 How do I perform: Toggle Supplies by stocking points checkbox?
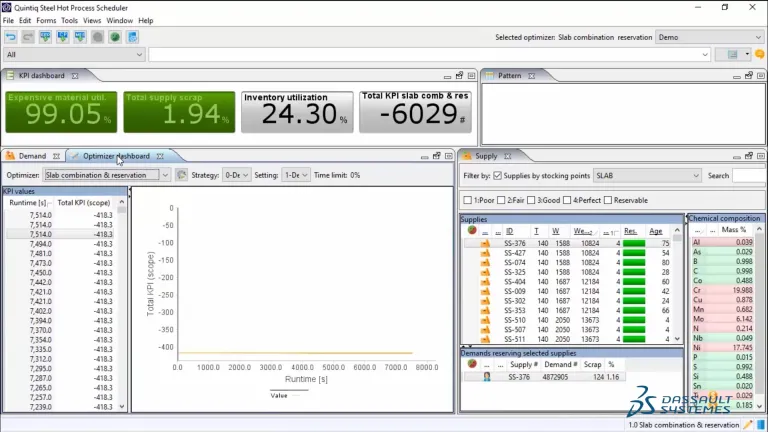click(x=498, y=175)
